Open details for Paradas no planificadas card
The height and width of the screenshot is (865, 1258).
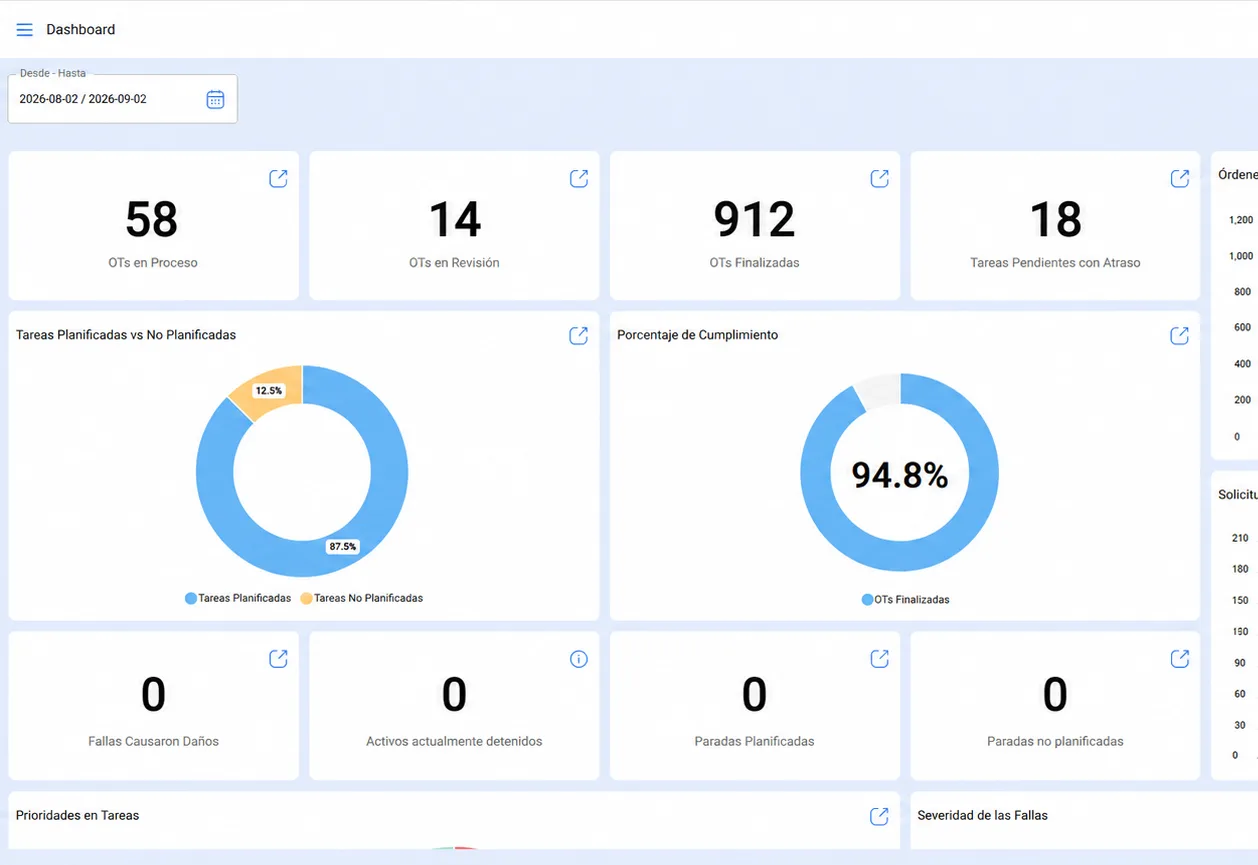[1180, 658]
